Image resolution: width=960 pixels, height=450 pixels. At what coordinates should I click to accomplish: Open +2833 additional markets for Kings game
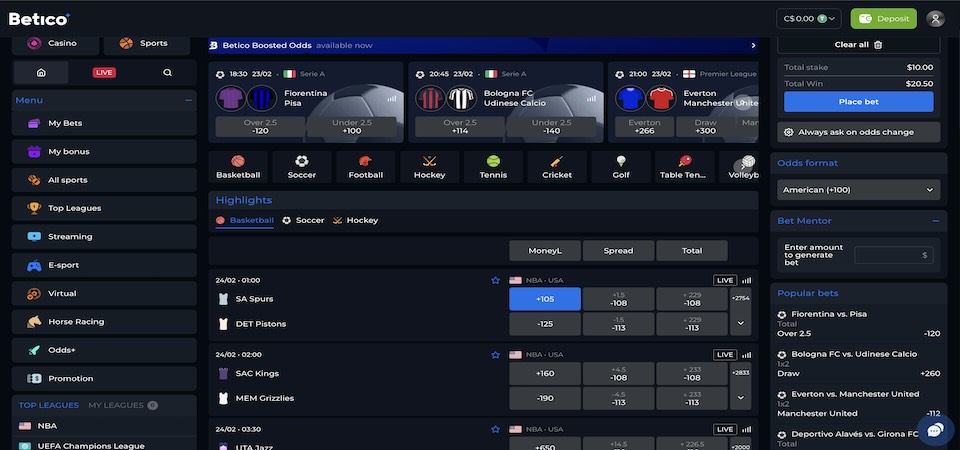(740, 373)
